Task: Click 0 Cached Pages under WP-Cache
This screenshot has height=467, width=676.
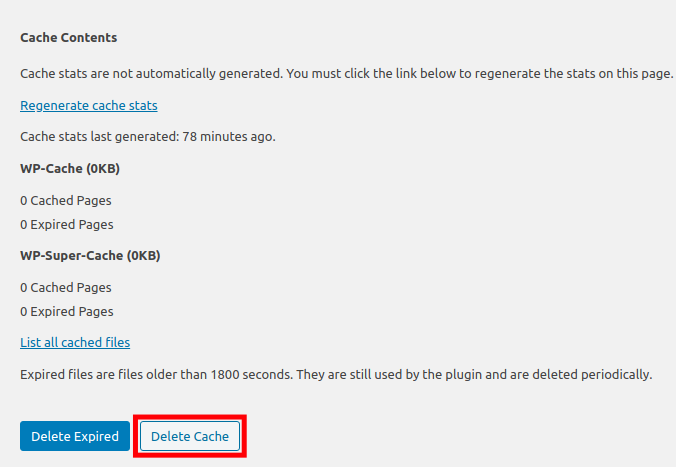Action: 66,200
